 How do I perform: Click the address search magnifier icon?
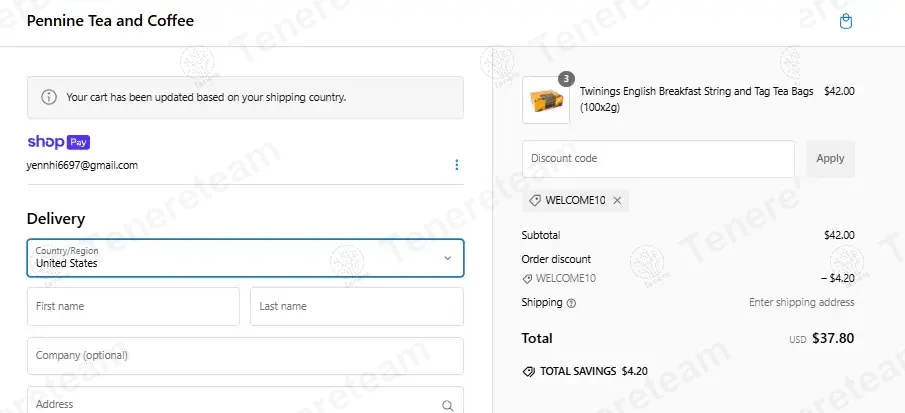(x=448, y=406)
